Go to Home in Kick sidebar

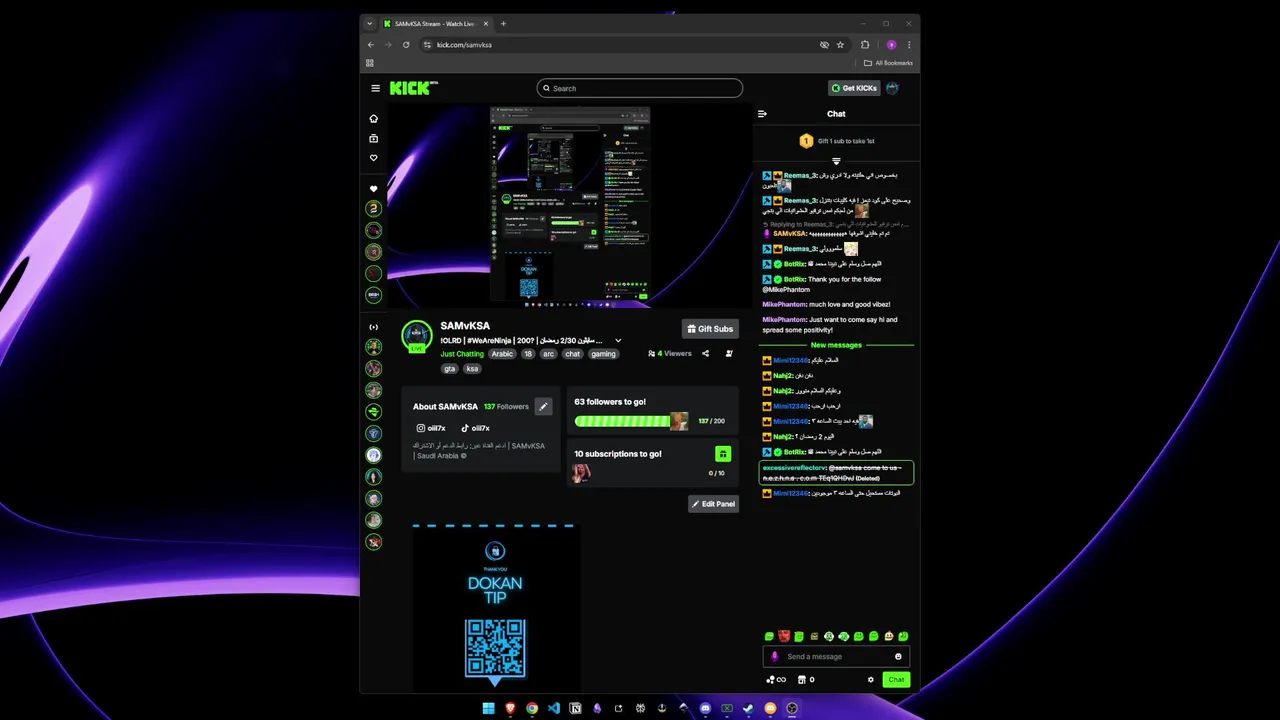pos(374,118)
